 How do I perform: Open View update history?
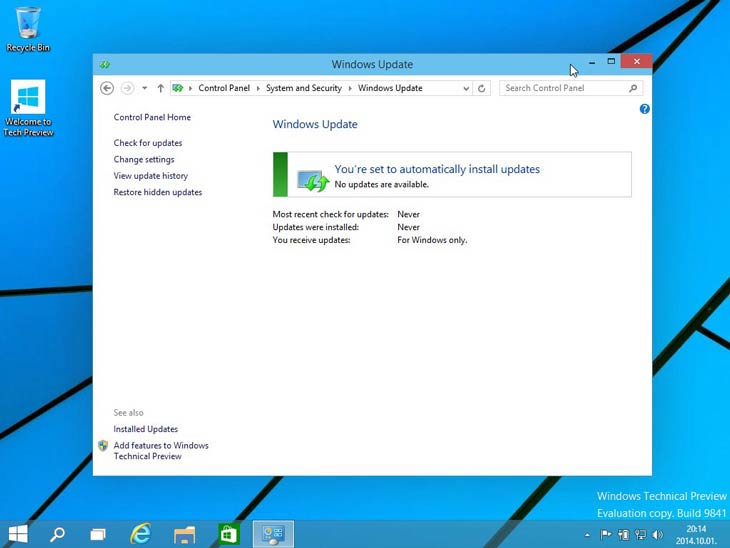[x=151, y=176]
